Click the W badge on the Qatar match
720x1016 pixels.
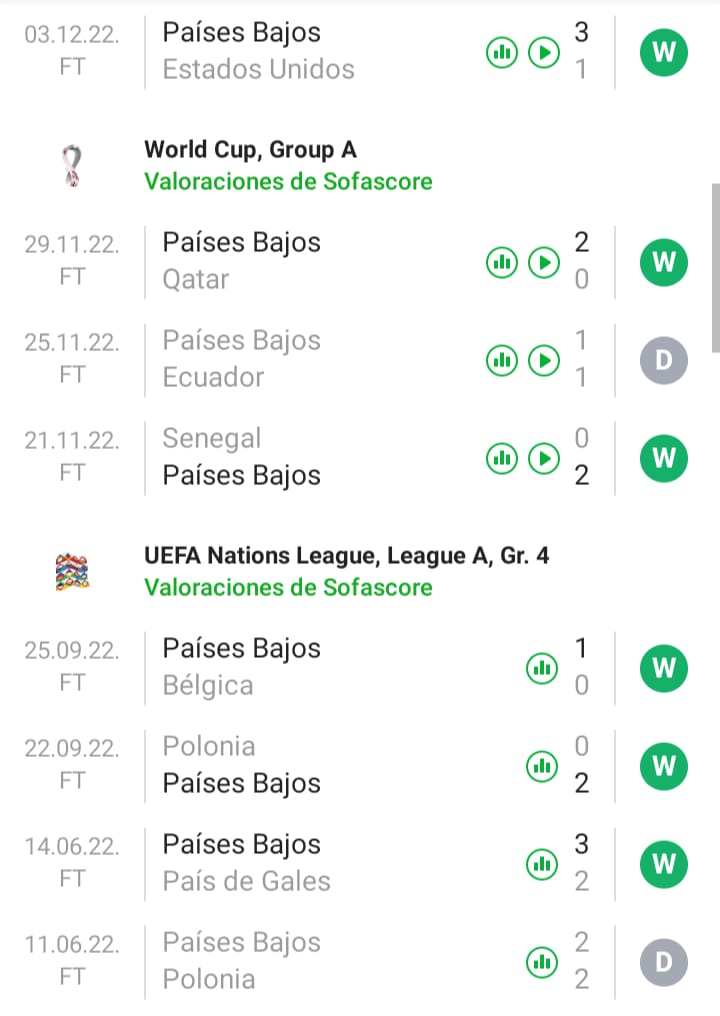pos(664,262)
